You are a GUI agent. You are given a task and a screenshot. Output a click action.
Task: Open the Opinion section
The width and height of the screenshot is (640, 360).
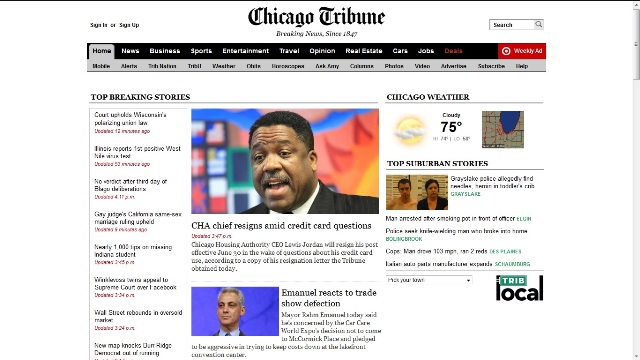coord(322,51)
